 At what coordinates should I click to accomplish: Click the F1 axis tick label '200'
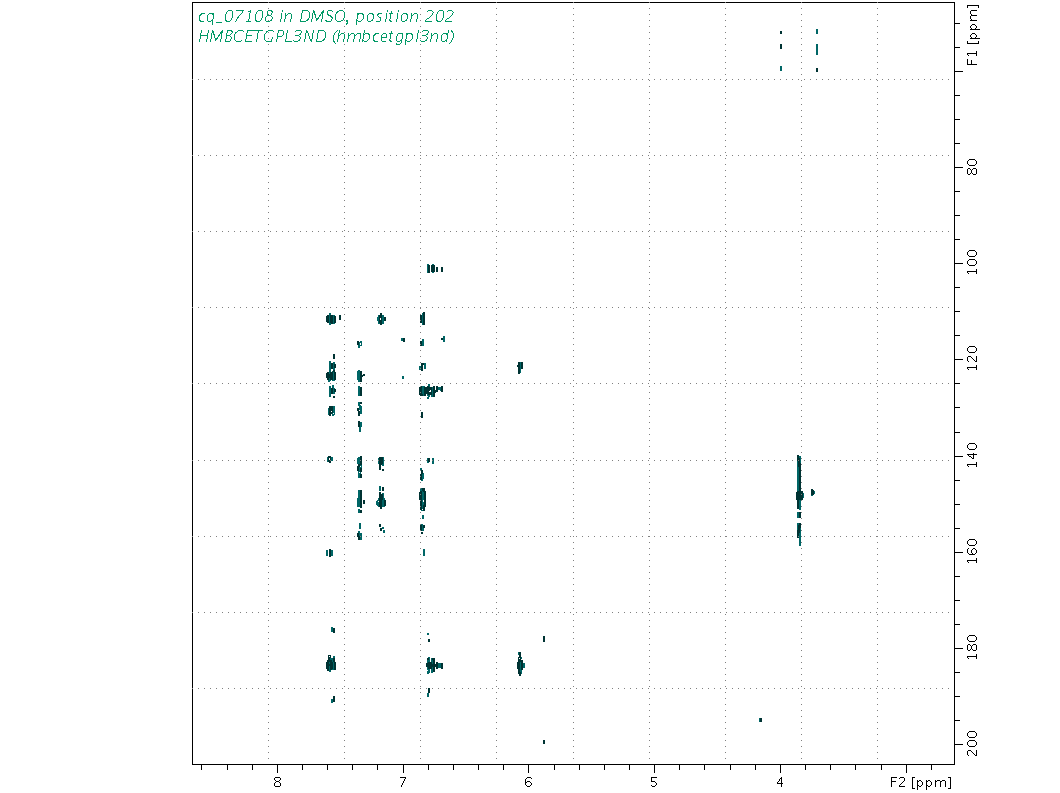click(x=972, y=743)
